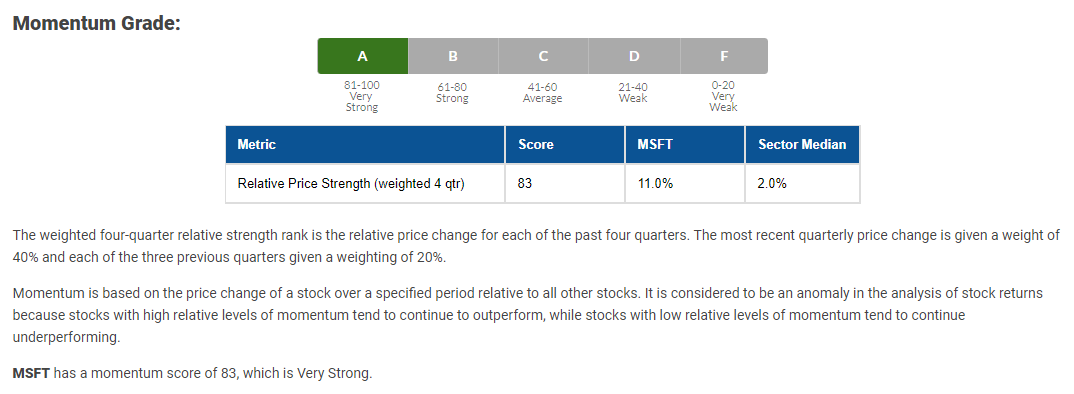
Task: Click the 0-20 Very Weak label
Action: 723,97
